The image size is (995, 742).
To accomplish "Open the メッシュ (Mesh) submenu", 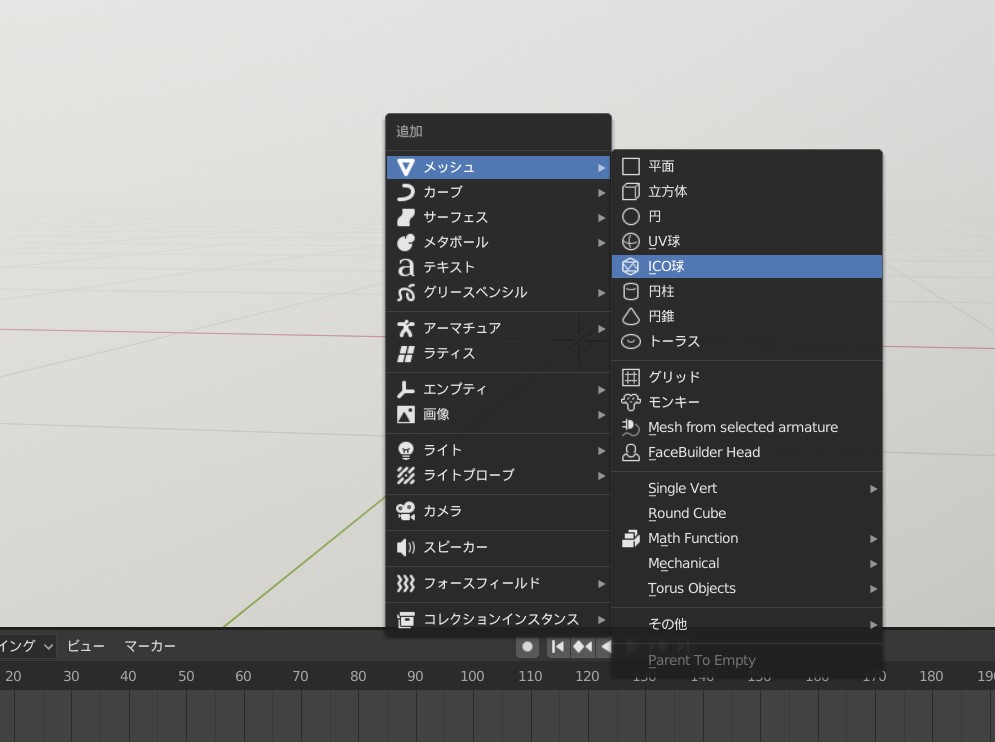I will click(x=498, y=167).
